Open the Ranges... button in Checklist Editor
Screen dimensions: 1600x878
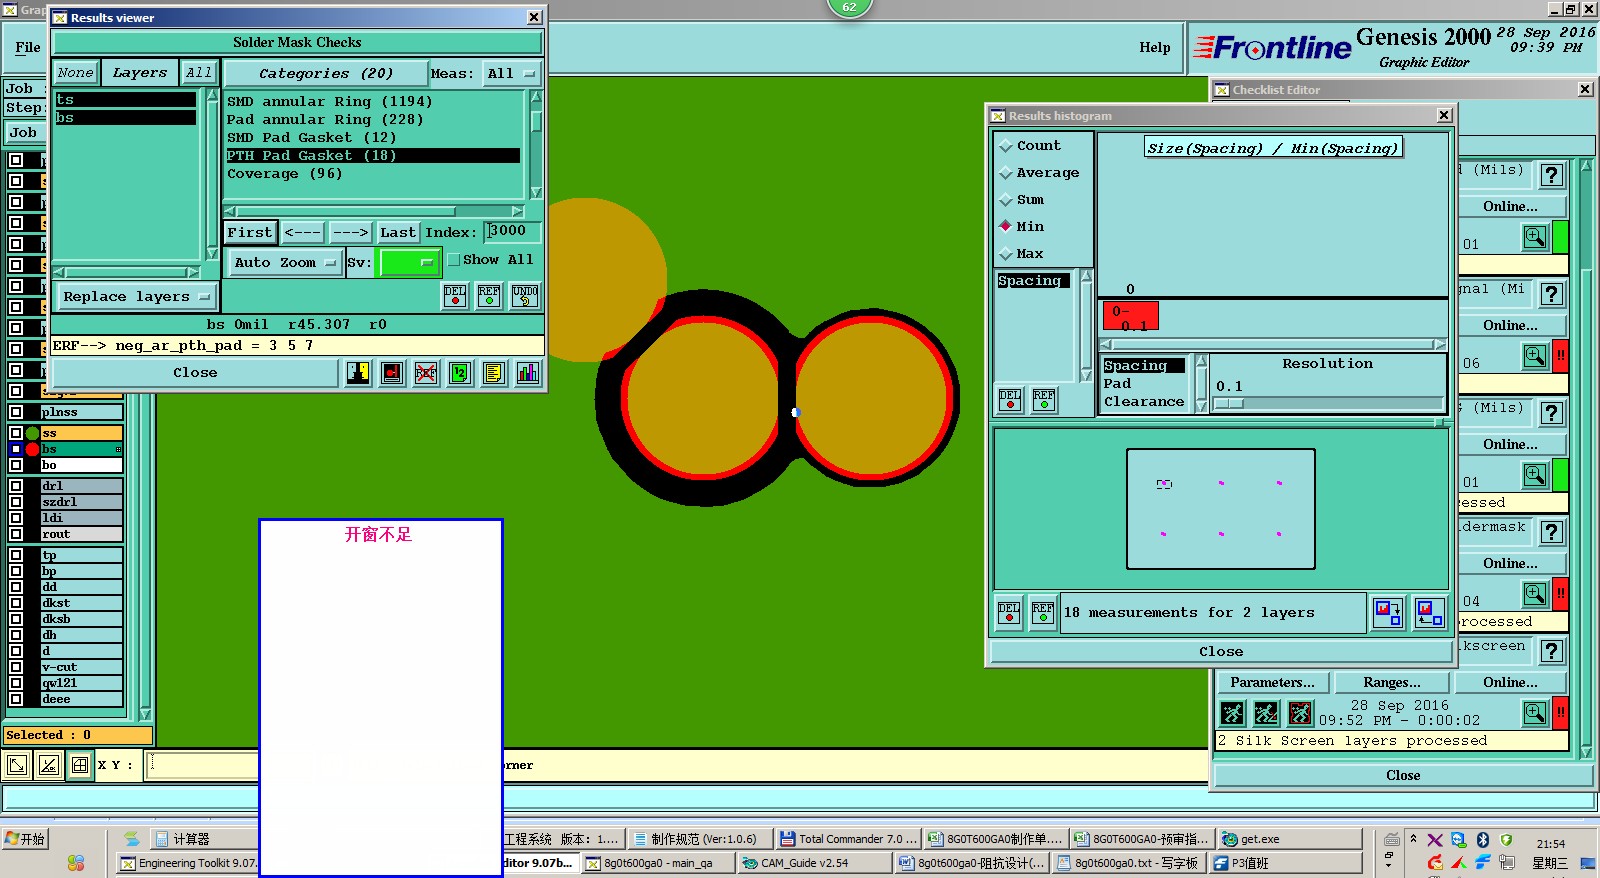pyautogui.click(x=1391, y=683)
